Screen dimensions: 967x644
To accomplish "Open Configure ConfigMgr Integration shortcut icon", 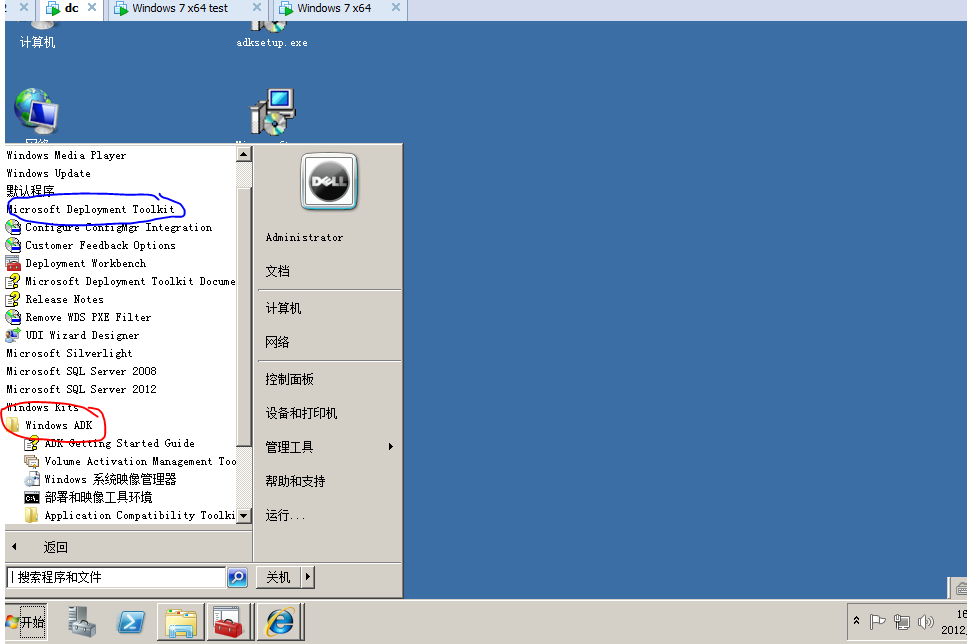I will [13, 228].
